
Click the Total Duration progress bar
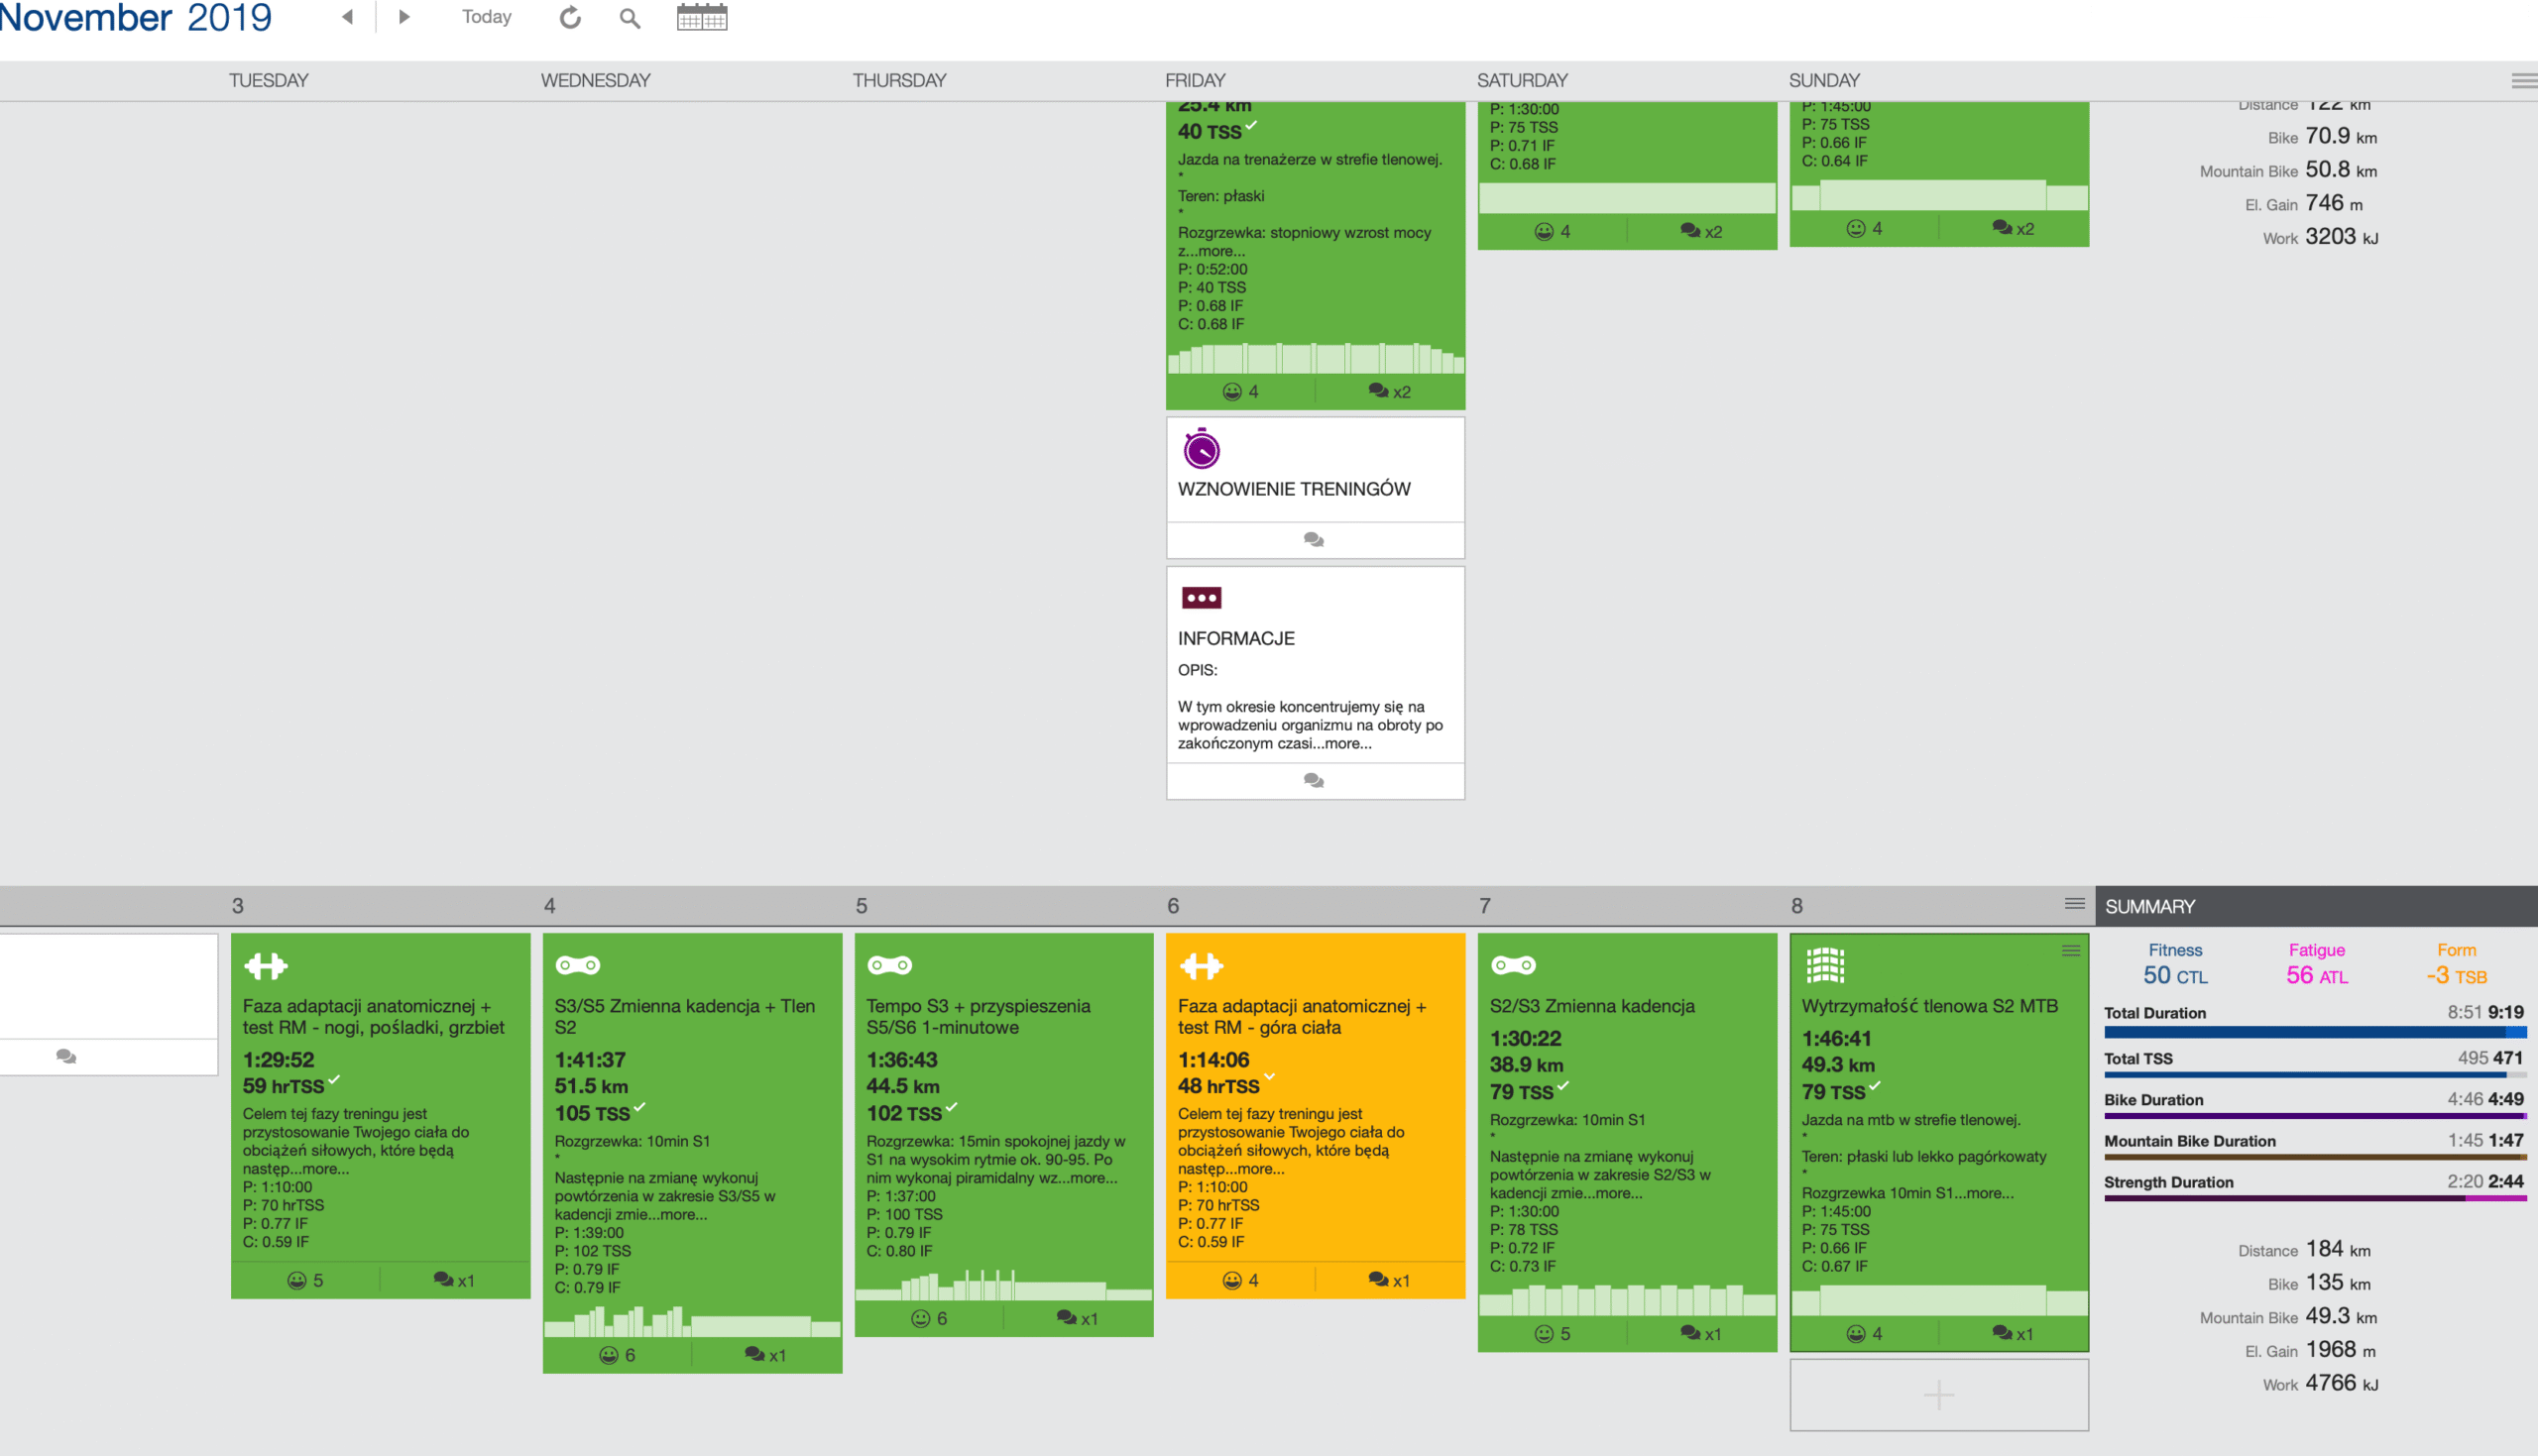point(2315,1032)
